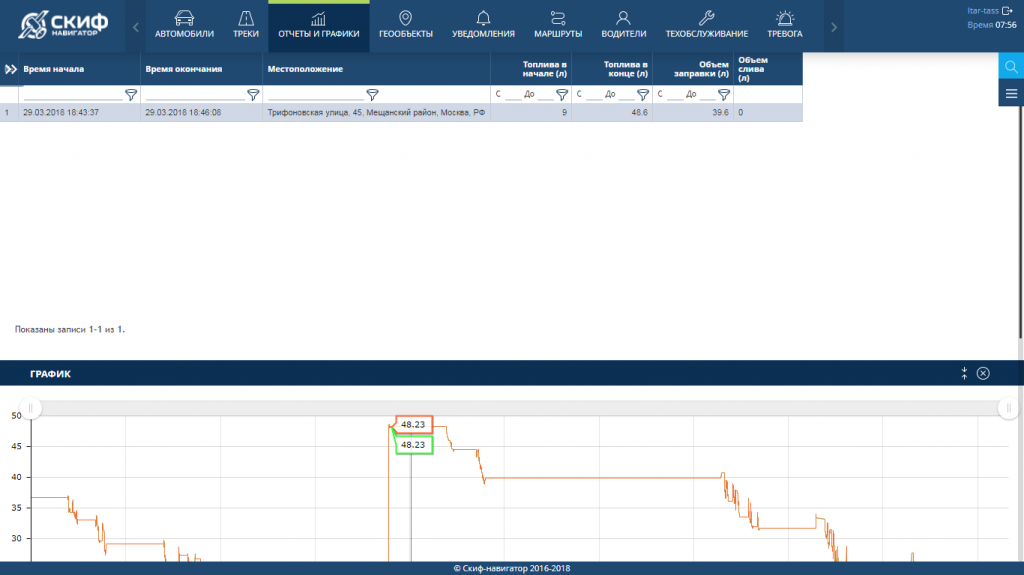The image size is (1024, 575).
Task: Focus the 'До' field of Топлива в конце
Action: coord(626,95)
